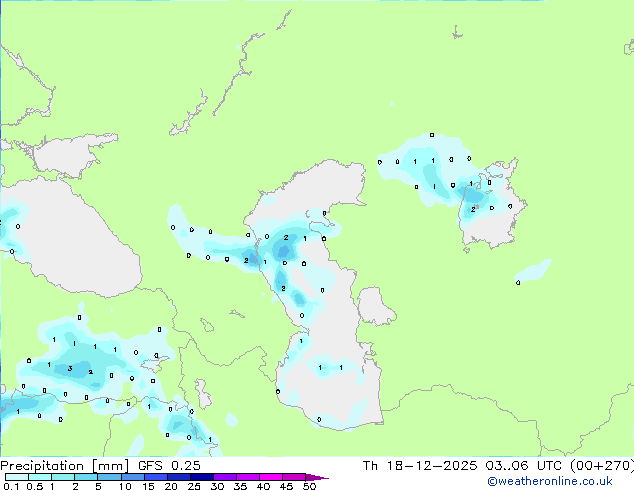
Task: Click the 45–50 mm legend color swatch
Action: point(294,477)
